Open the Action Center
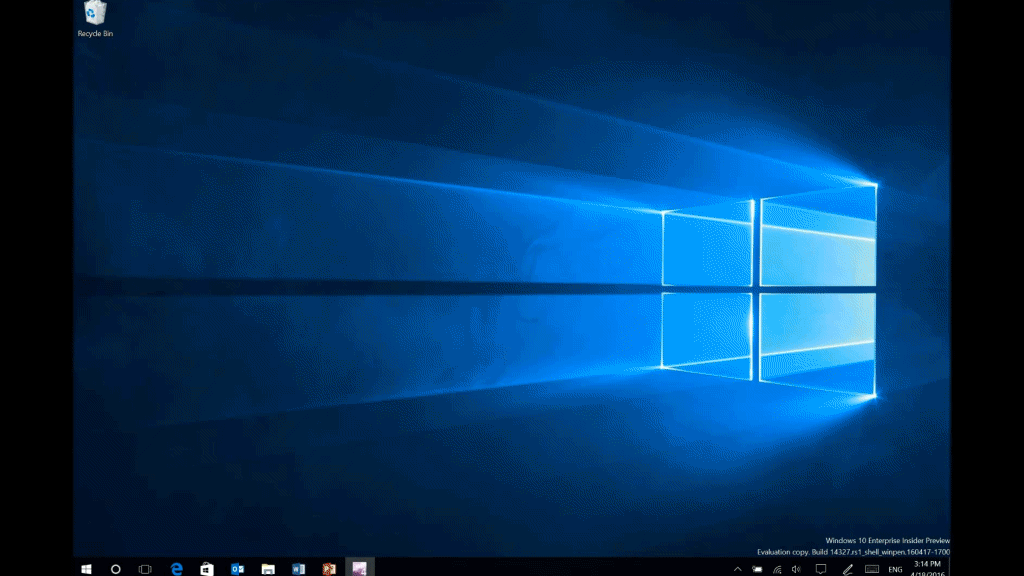 coord(820,568)
